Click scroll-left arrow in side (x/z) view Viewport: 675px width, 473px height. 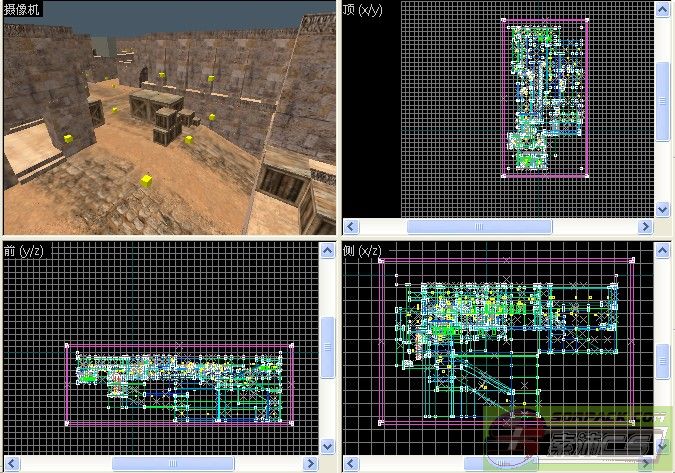(x=351, y=464)
